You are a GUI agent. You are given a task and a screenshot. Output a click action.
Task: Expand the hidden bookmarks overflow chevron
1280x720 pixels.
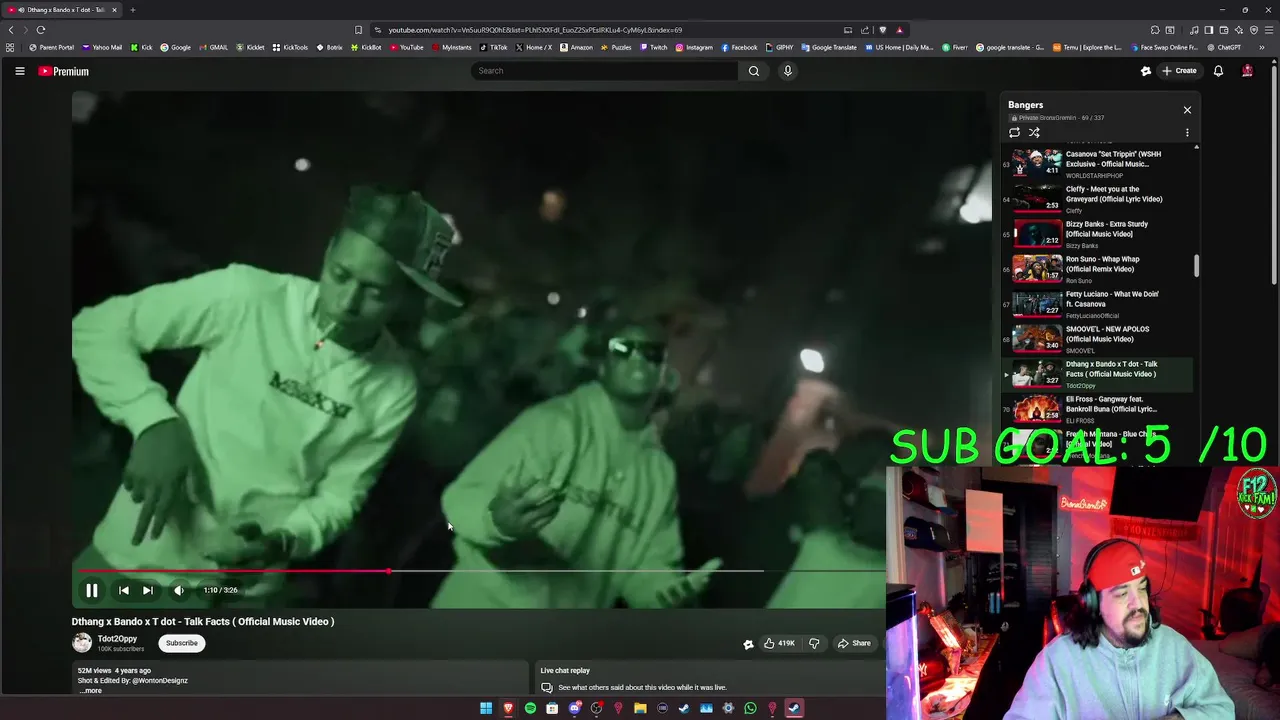1262,47
